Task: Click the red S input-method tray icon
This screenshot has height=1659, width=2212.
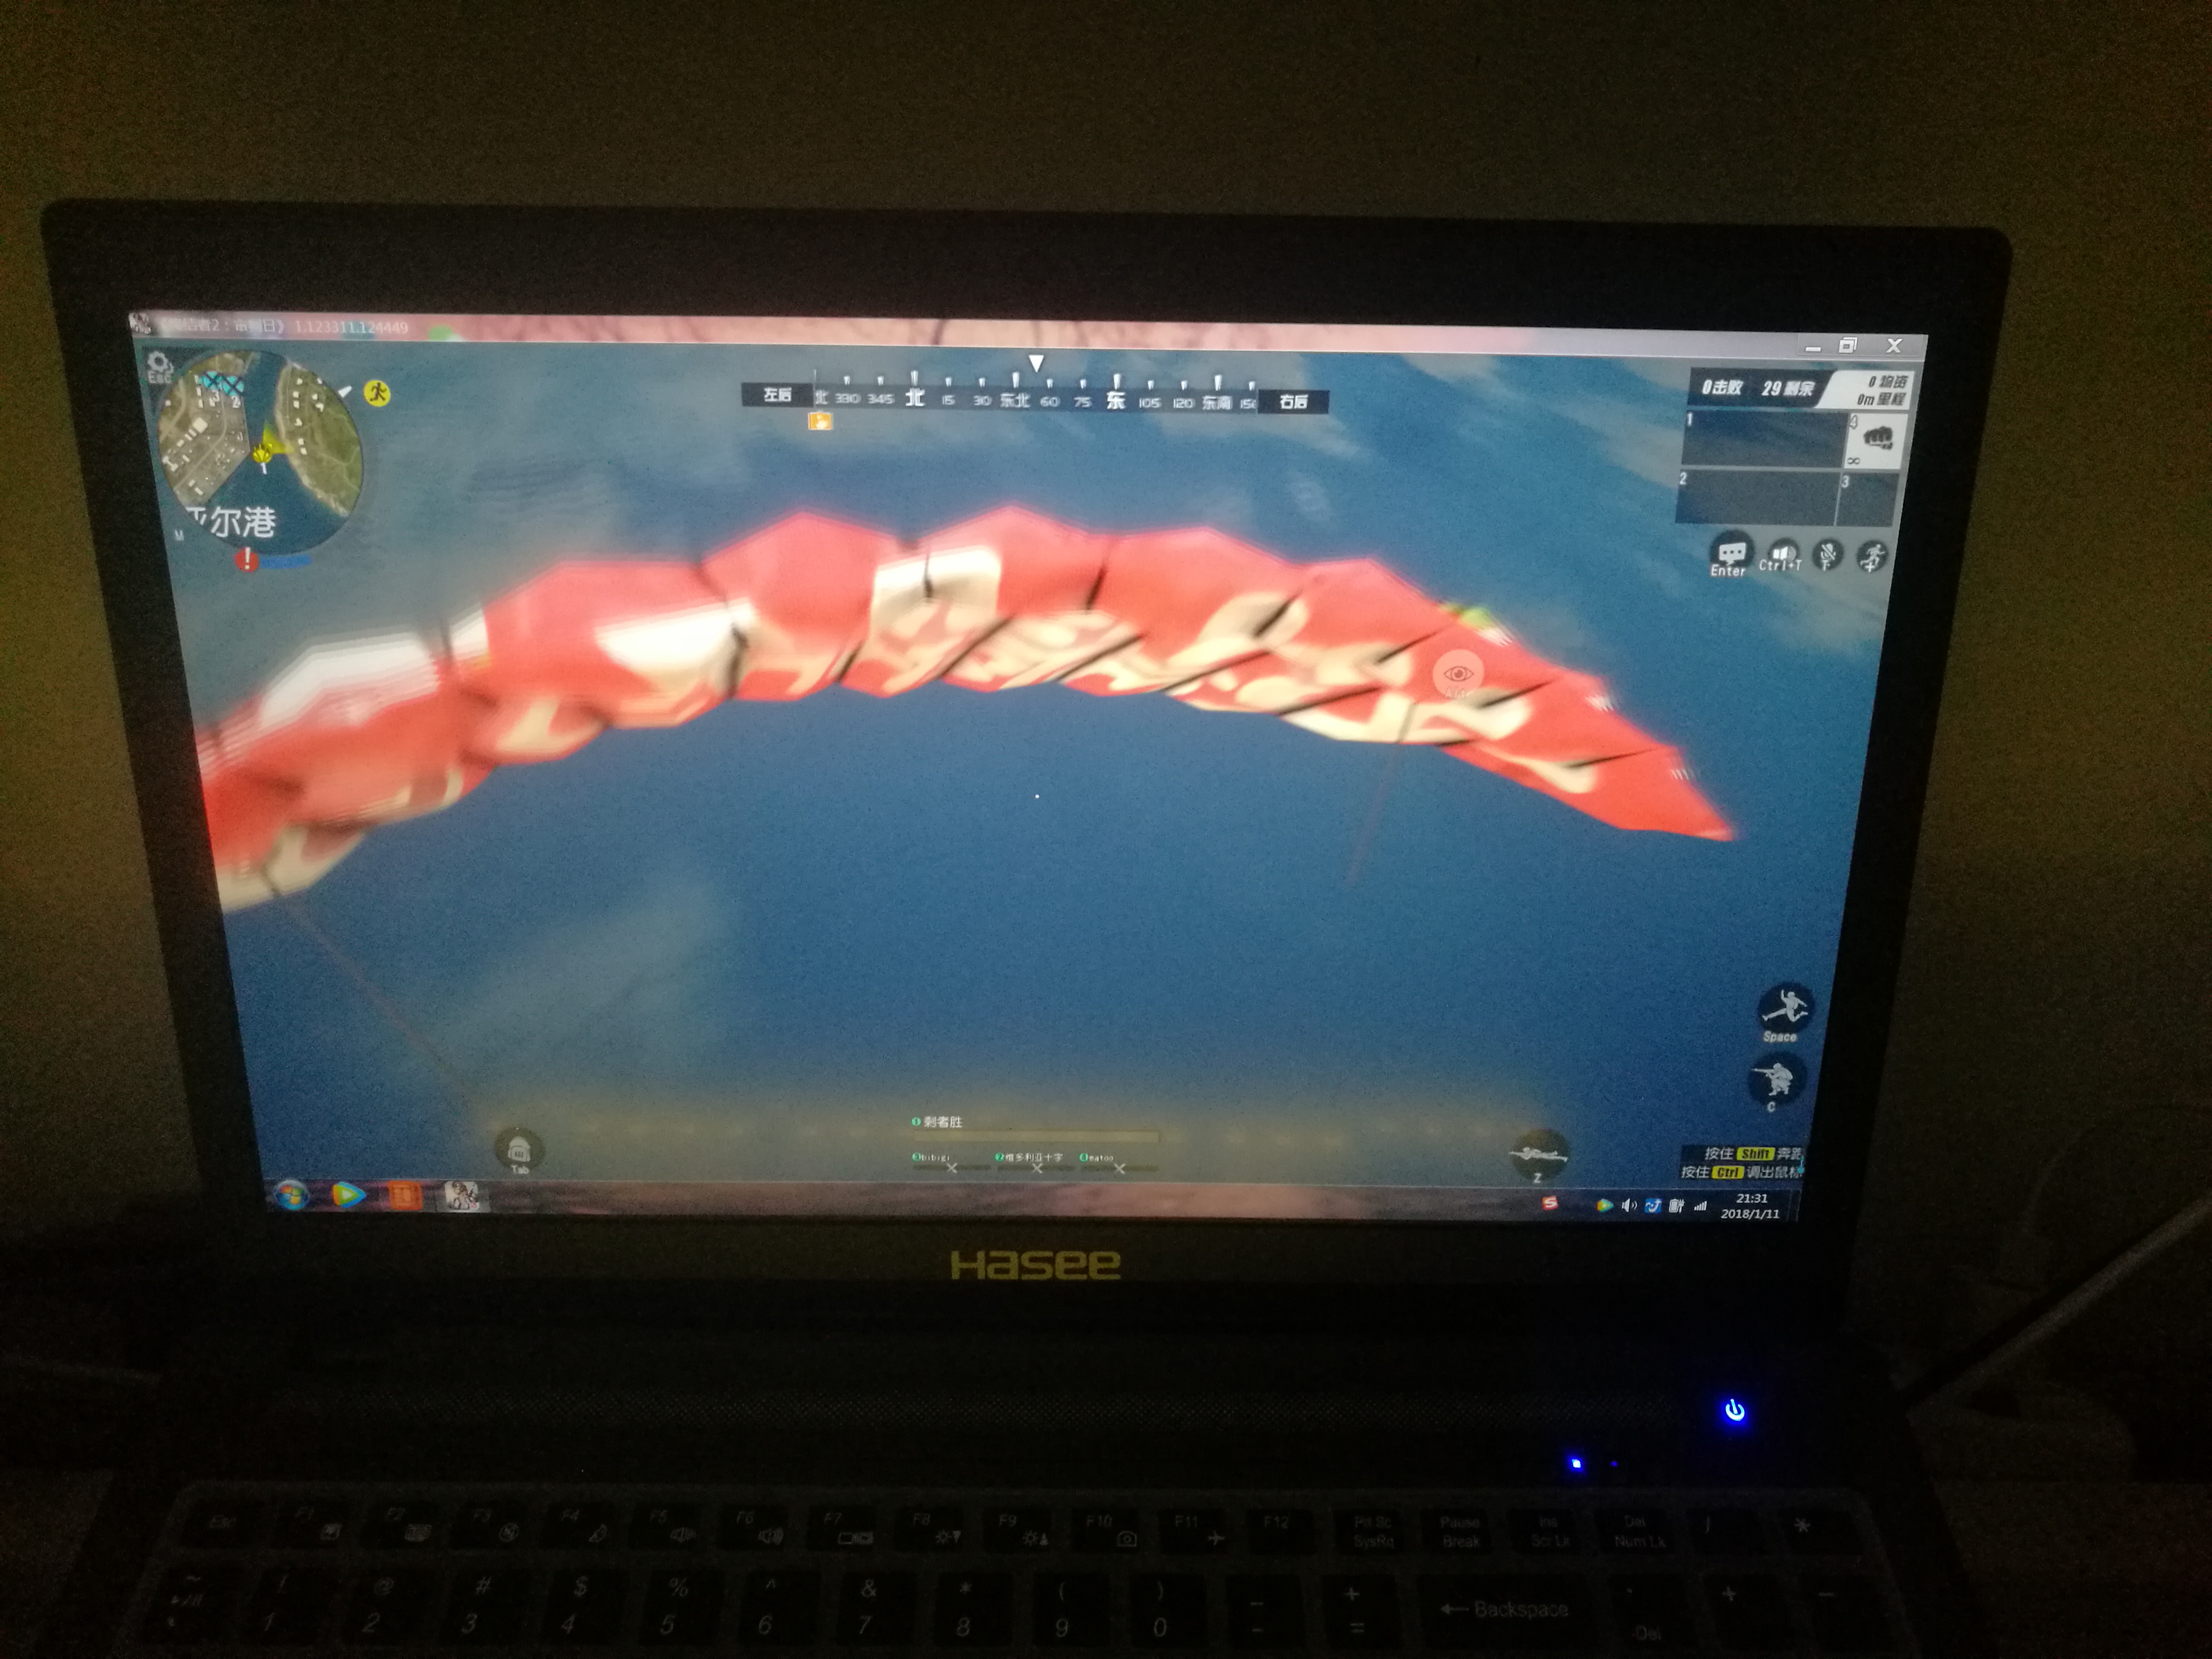Action: (x=1550, y=1203)
